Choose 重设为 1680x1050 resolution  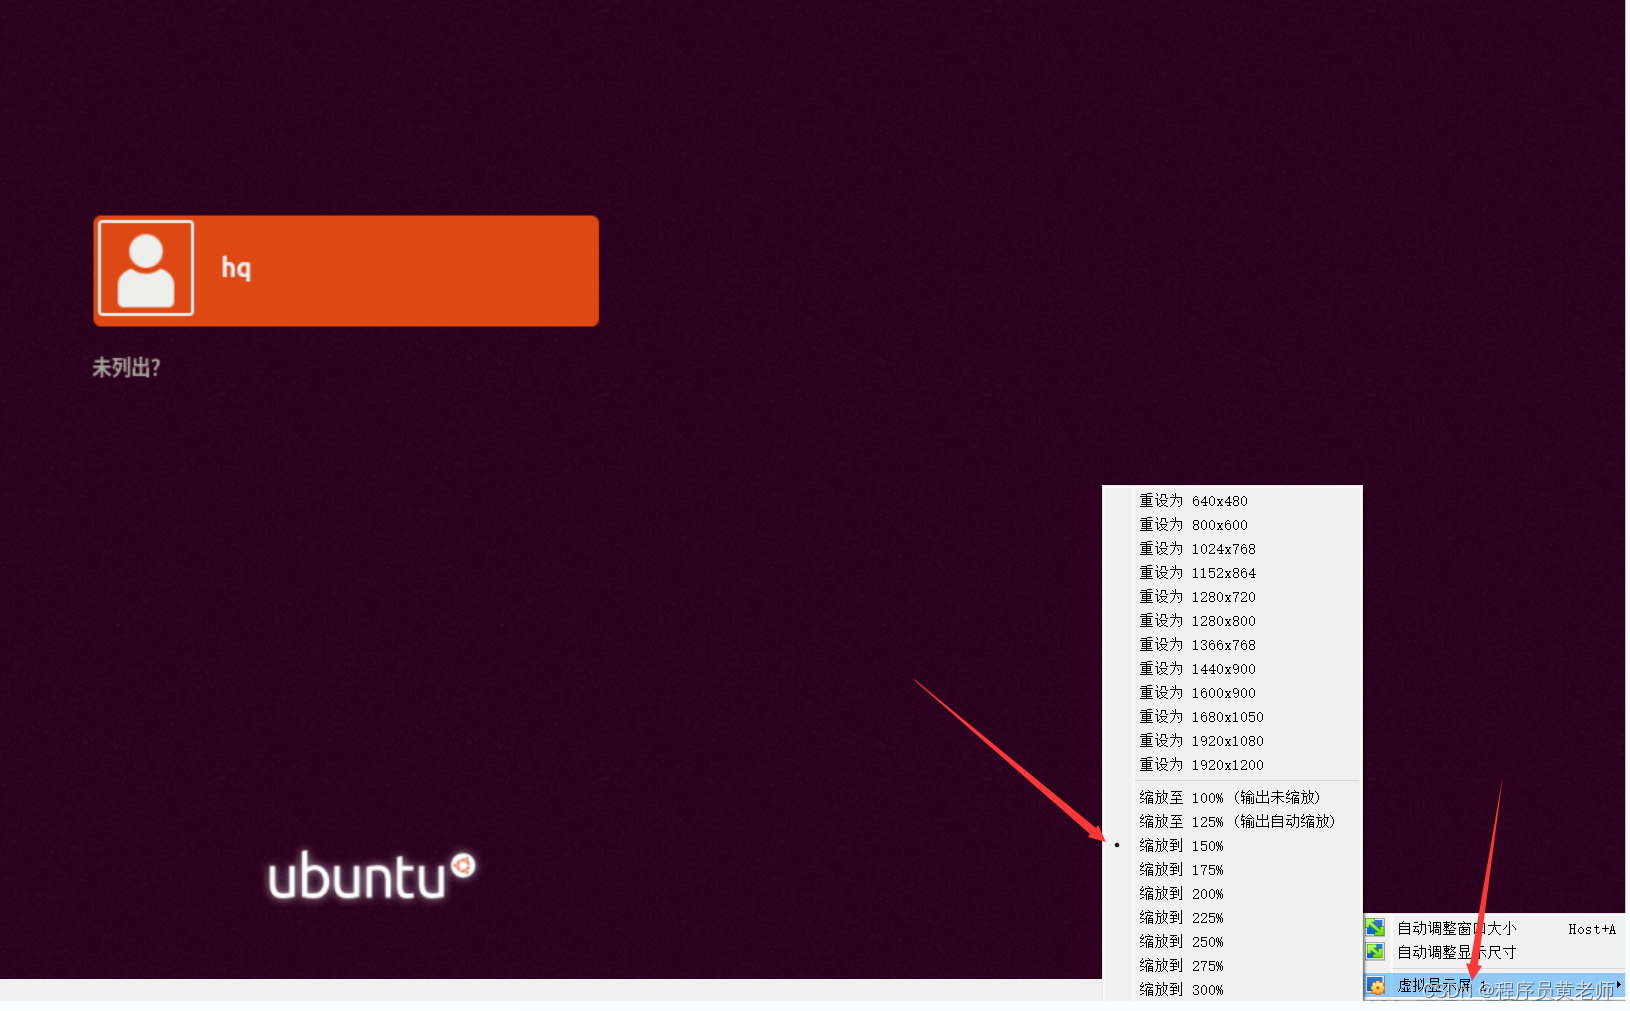click(1232, 717)
